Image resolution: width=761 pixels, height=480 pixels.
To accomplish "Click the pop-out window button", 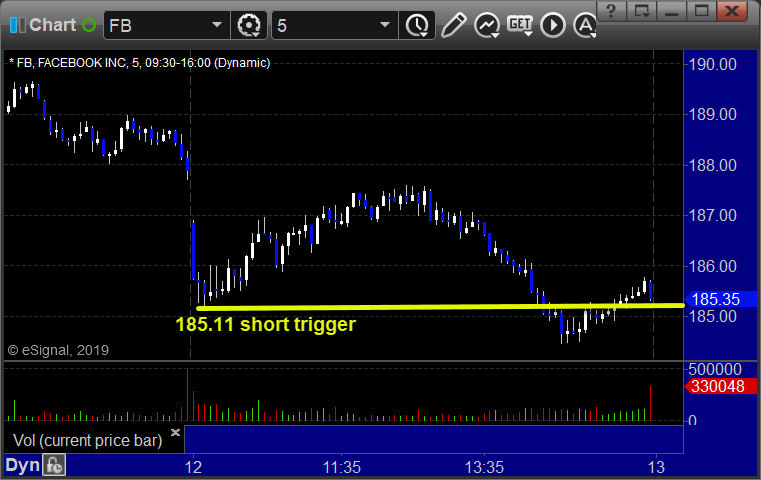I will [642, 11].
